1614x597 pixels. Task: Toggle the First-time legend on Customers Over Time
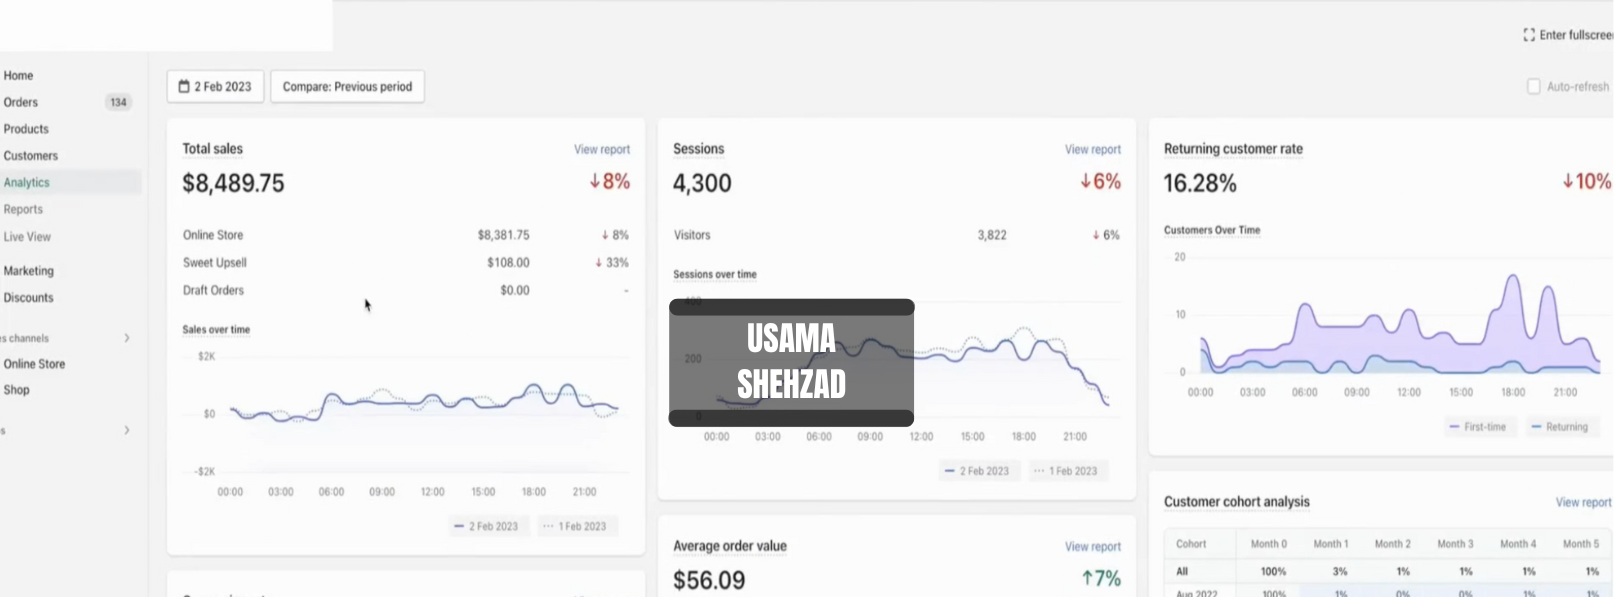(x=1477, y=427)
